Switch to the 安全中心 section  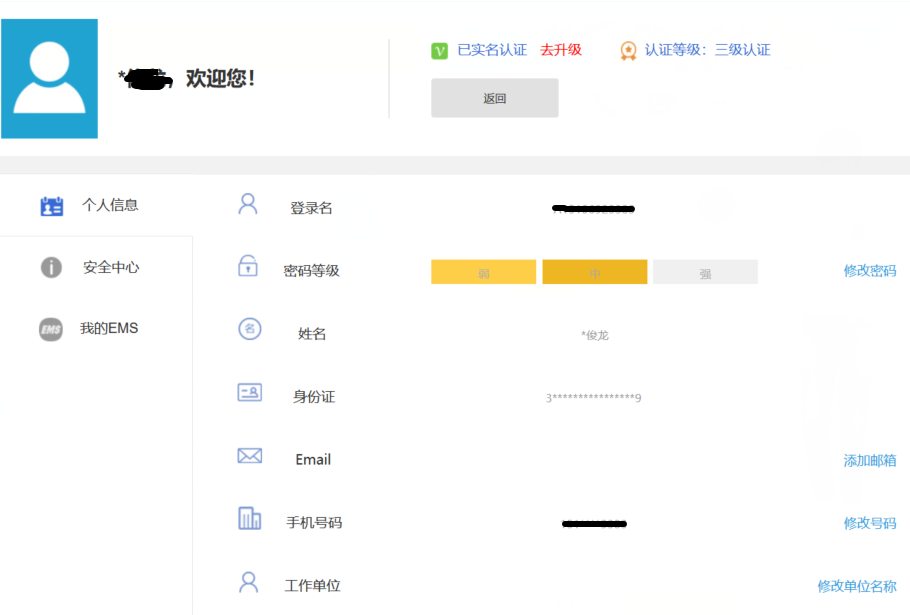pyautogui.click(x=110, y=267)
